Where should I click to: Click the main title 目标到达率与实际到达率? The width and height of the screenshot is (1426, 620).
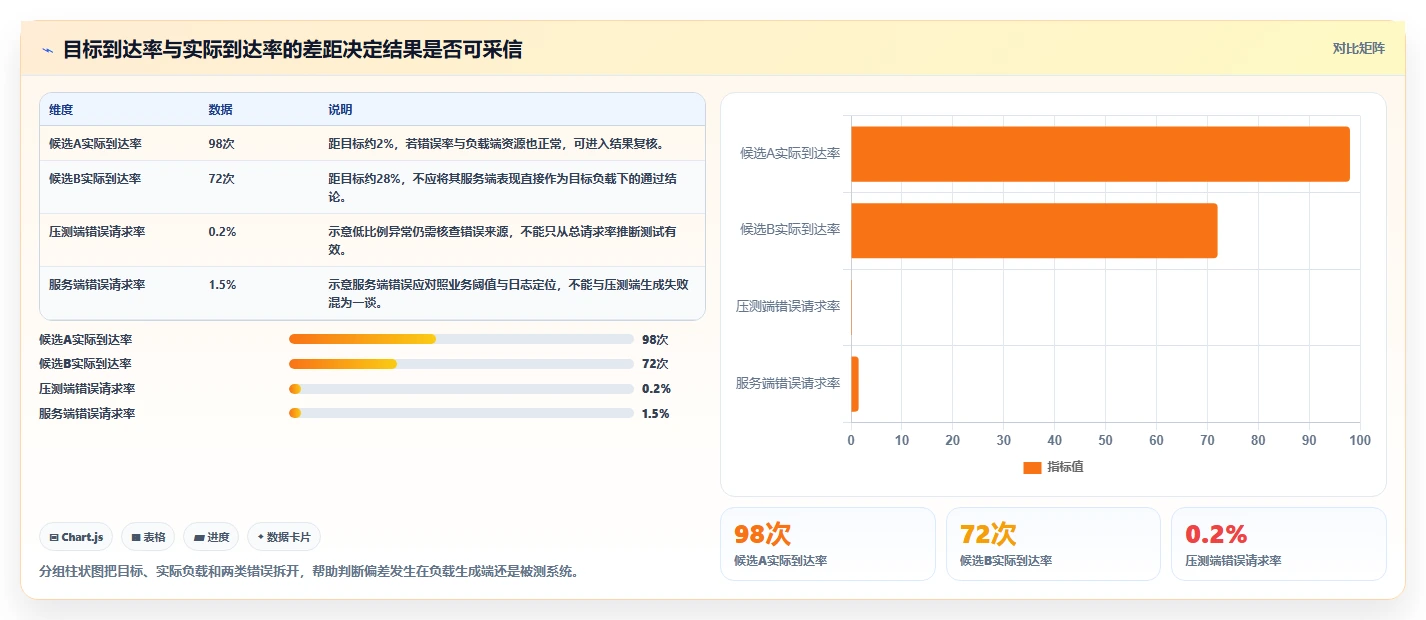point(292,50)
